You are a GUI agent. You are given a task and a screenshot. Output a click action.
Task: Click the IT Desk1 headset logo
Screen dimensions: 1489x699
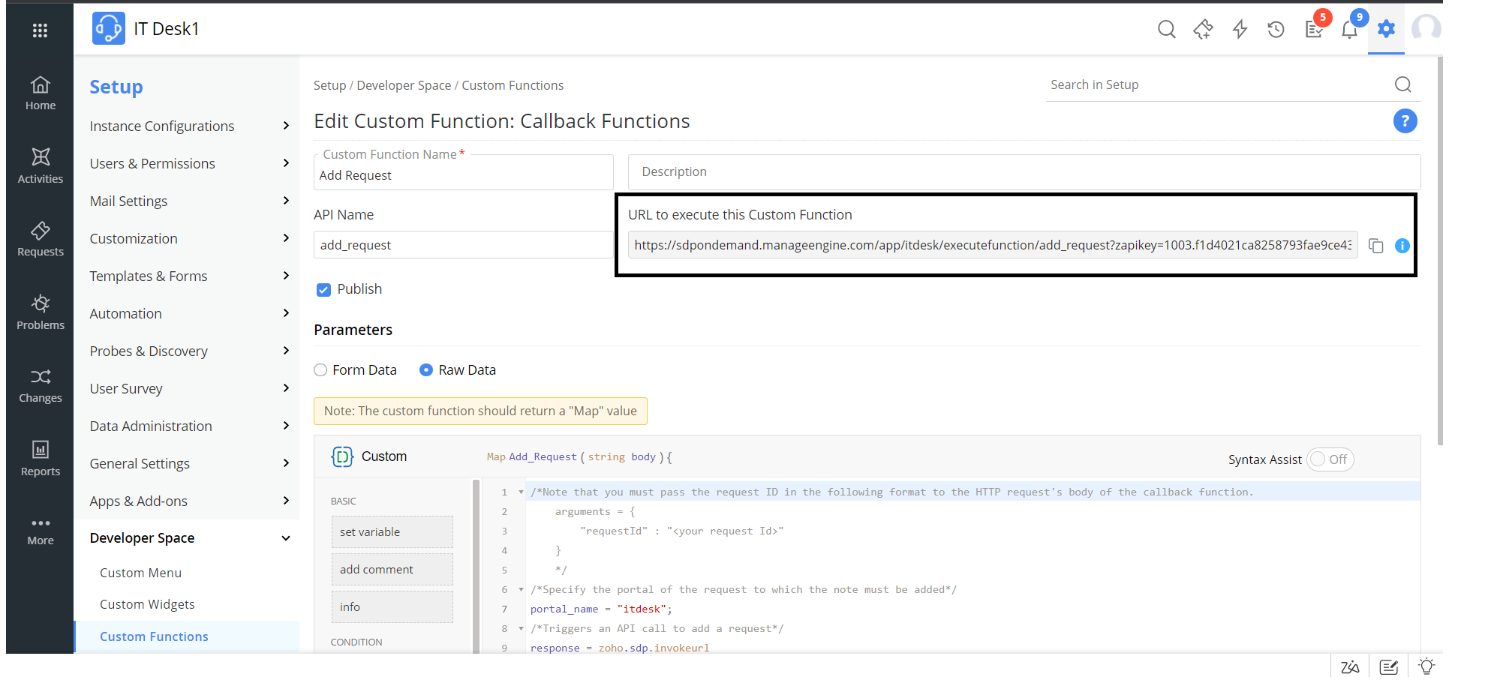click(x=108, y=29)
